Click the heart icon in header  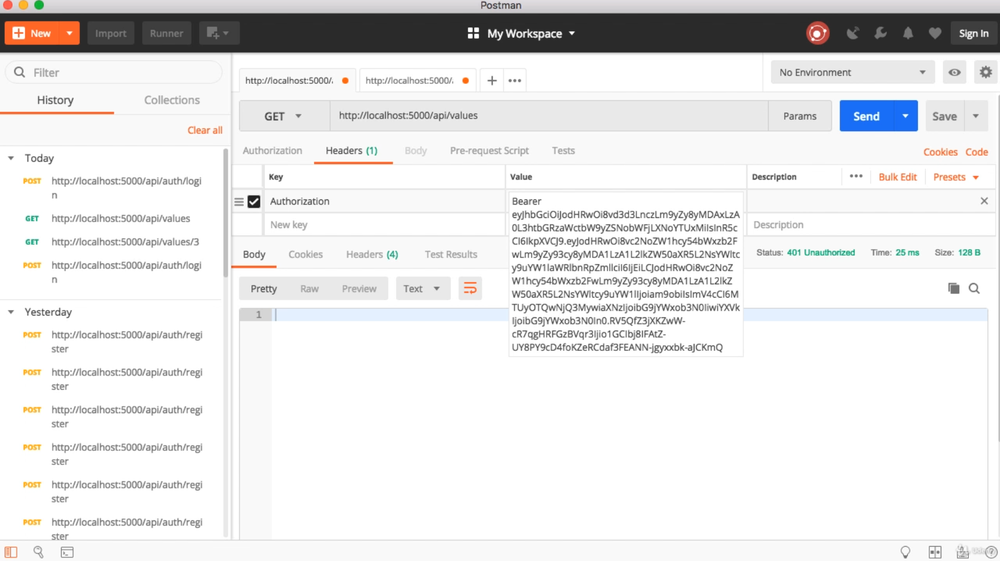pyautogui.click(x=935, y=33)
